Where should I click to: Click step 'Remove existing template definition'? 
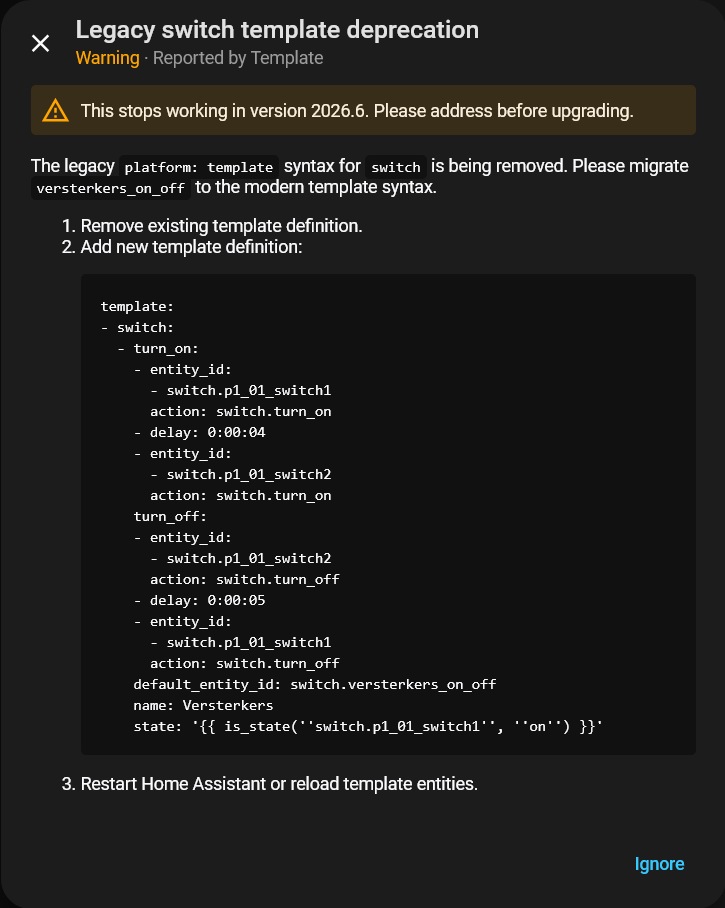coord(221,226)
